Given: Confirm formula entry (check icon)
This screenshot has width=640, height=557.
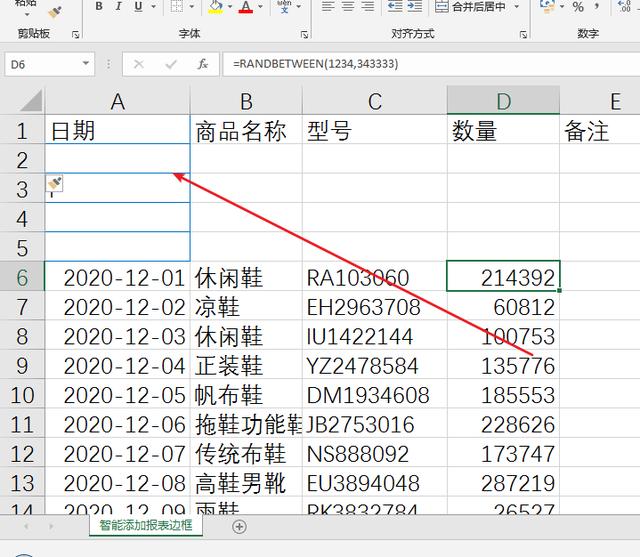Looking at the screenshot, I should point(171,64).
